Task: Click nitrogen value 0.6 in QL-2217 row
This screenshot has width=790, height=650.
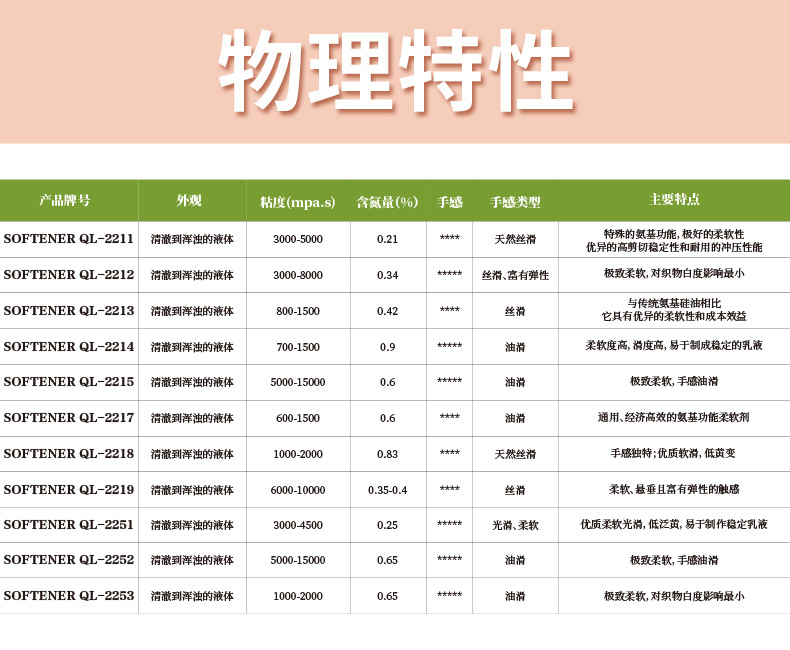Action: click(x=387, y=418)
